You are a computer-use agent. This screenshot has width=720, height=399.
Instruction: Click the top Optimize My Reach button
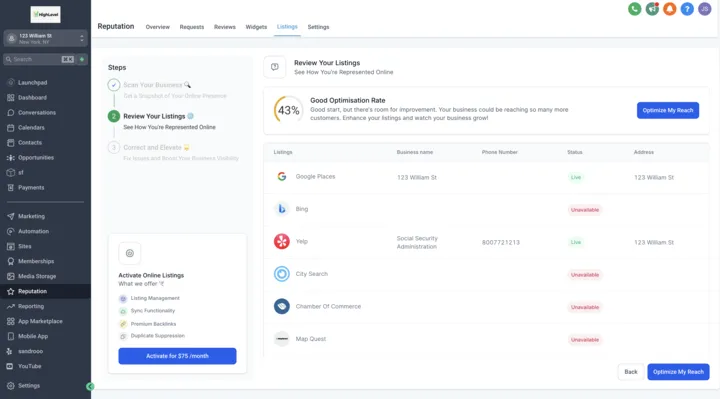click(668, 110)
